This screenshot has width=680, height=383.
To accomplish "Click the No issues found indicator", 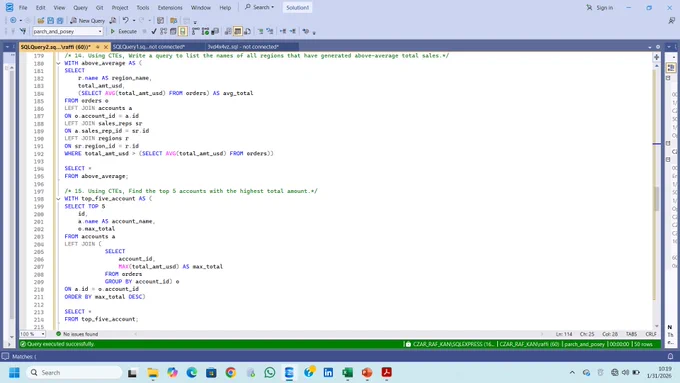I will click(x=77, y=334).
